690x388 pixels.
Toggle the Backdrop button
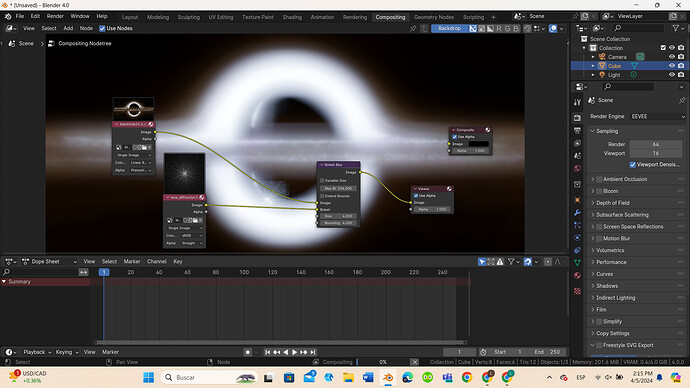(x=449, y=28)
